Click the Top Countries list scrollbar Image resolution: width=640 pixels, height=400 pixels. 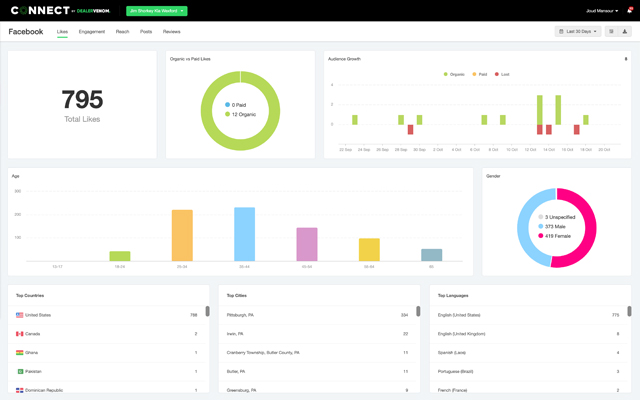coord(207,311)
